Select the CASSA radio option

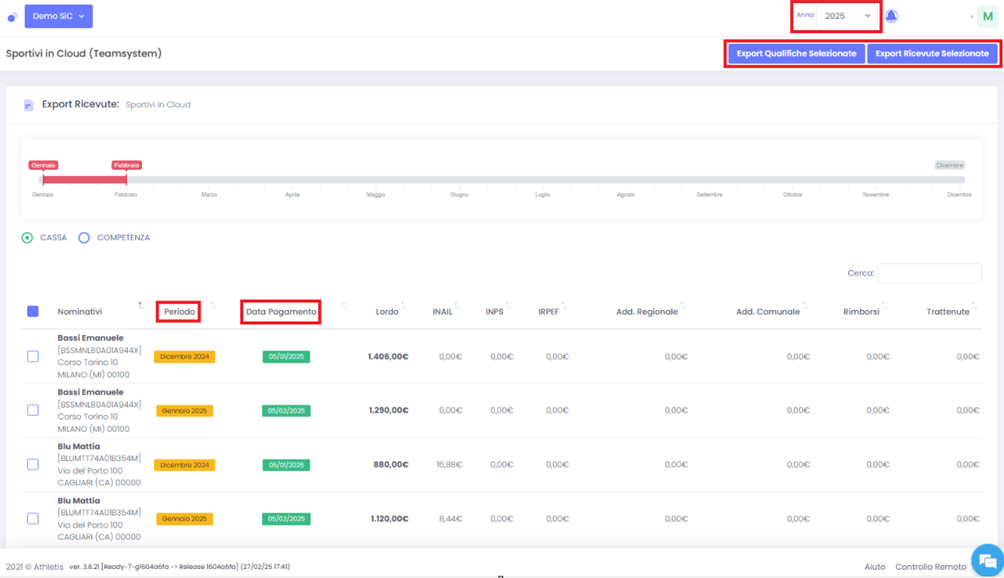click(28, 238)
